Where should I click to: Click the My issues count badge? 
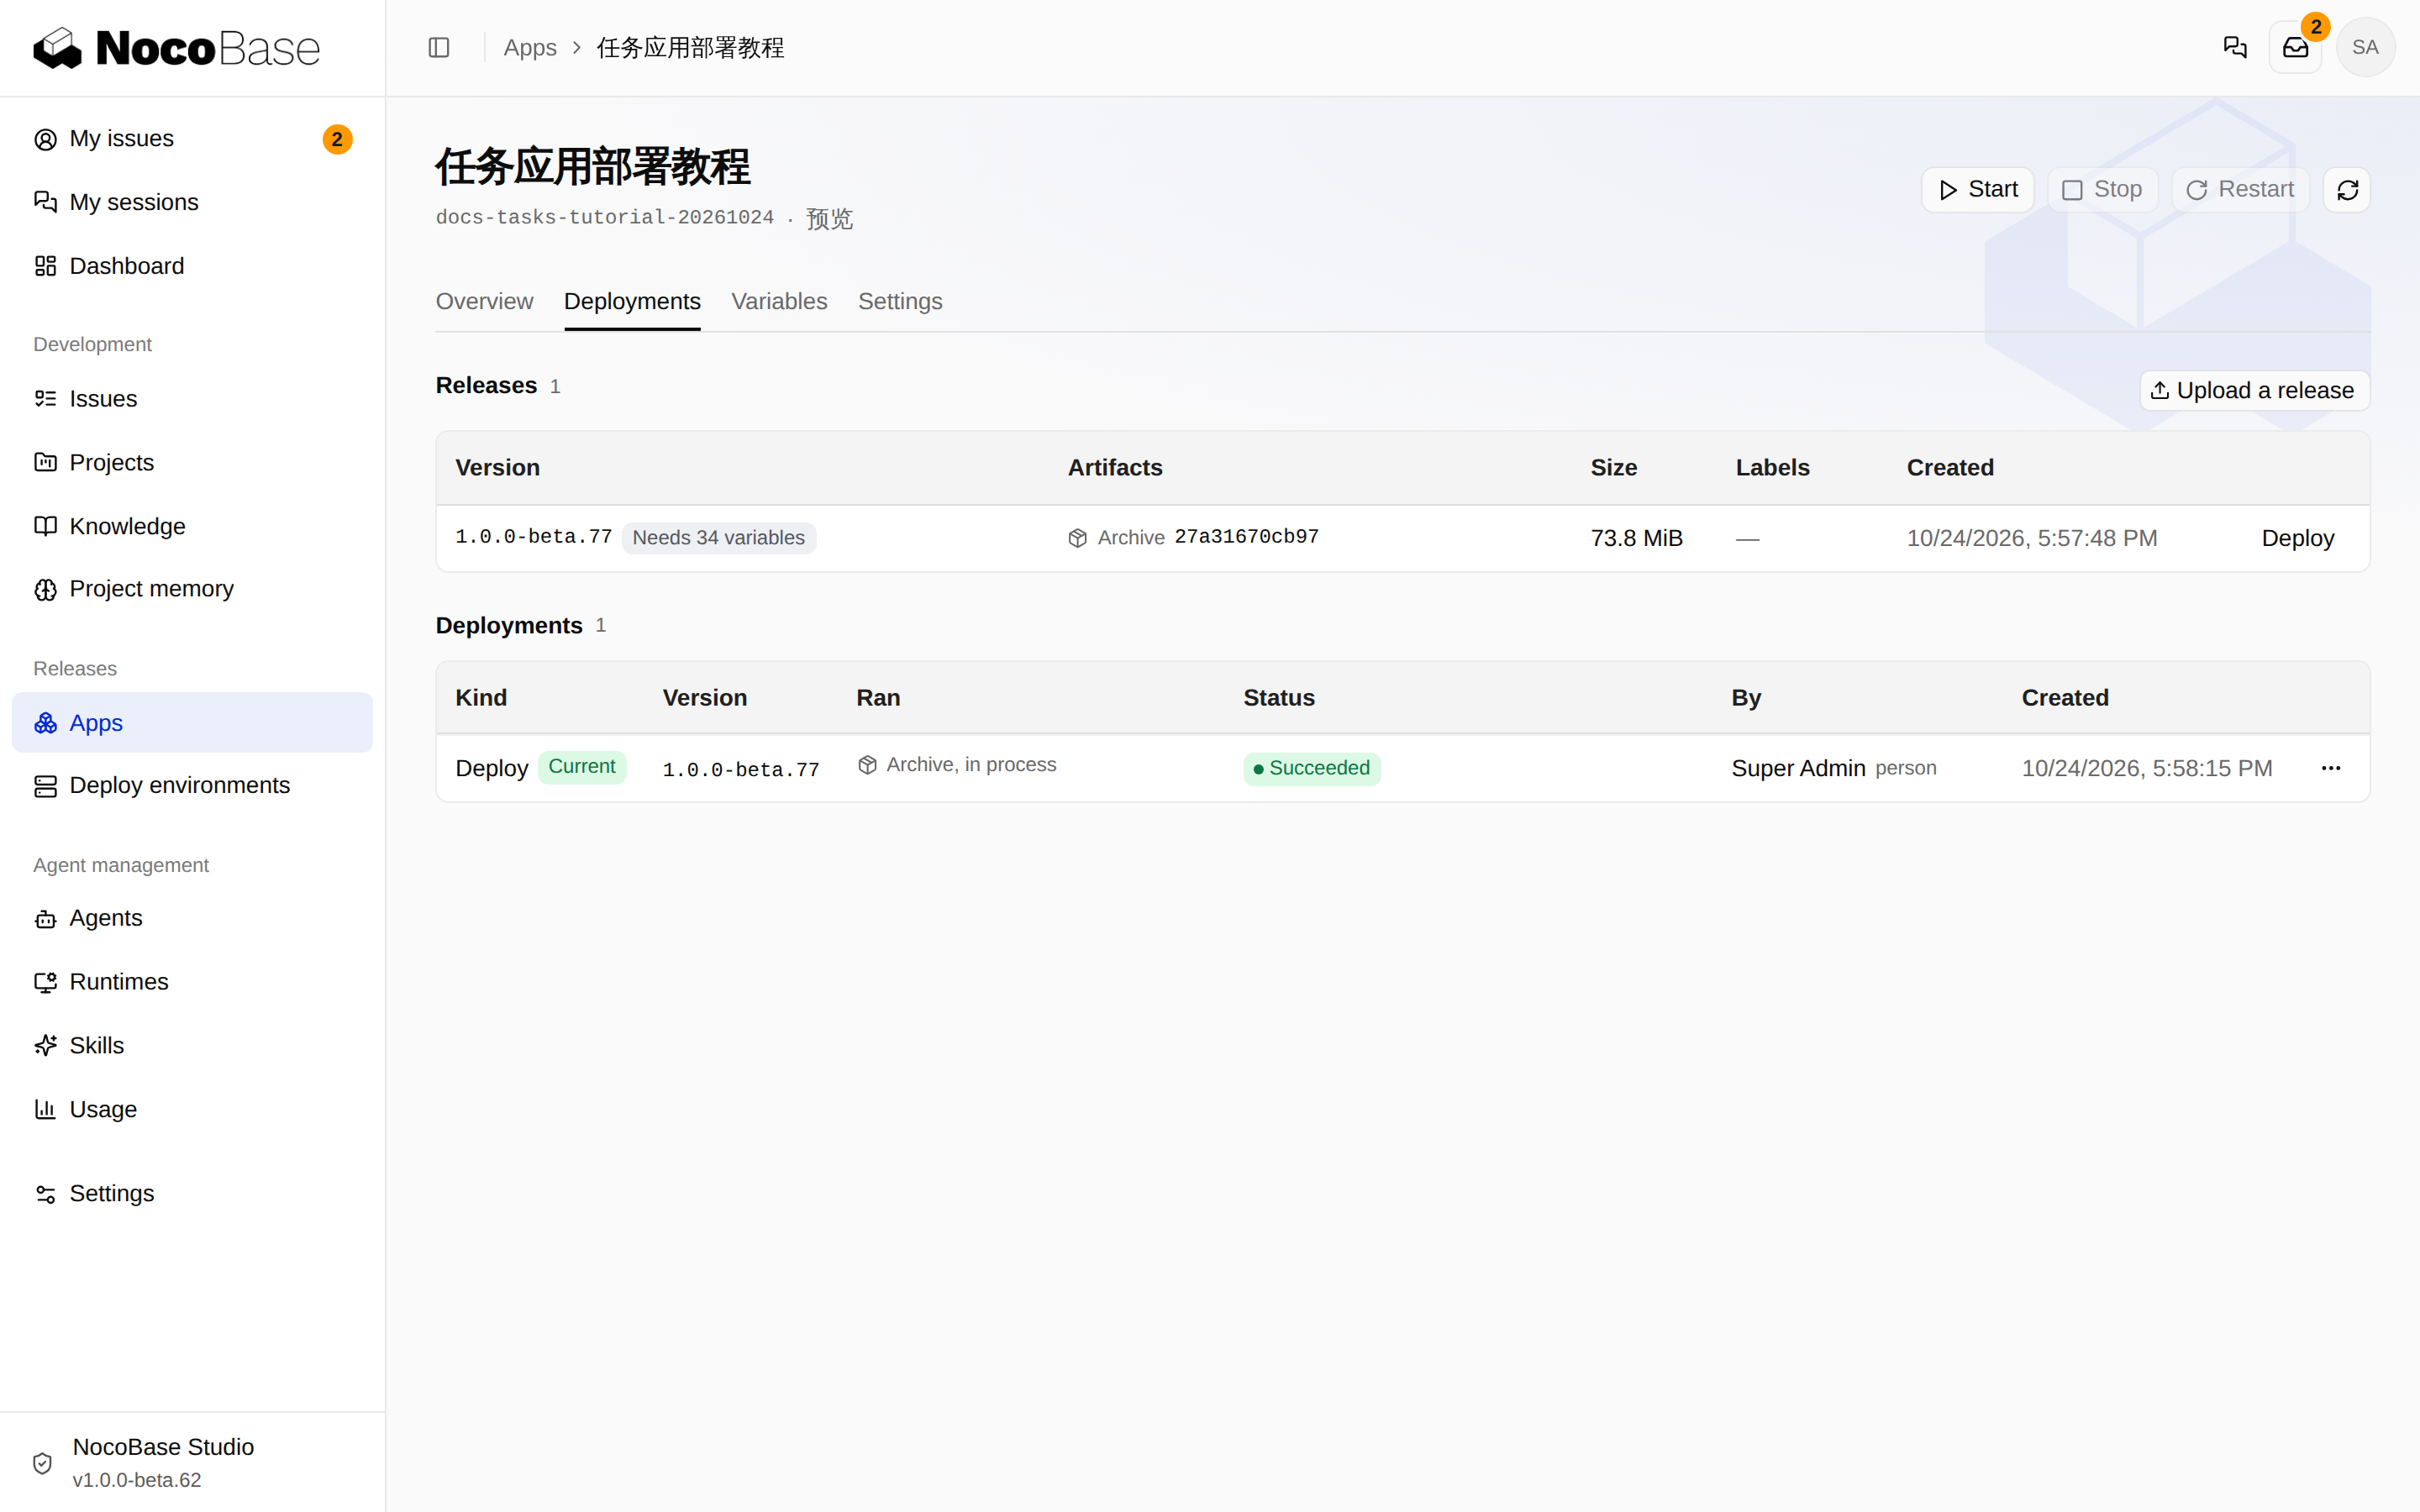(x=337, y=139)
